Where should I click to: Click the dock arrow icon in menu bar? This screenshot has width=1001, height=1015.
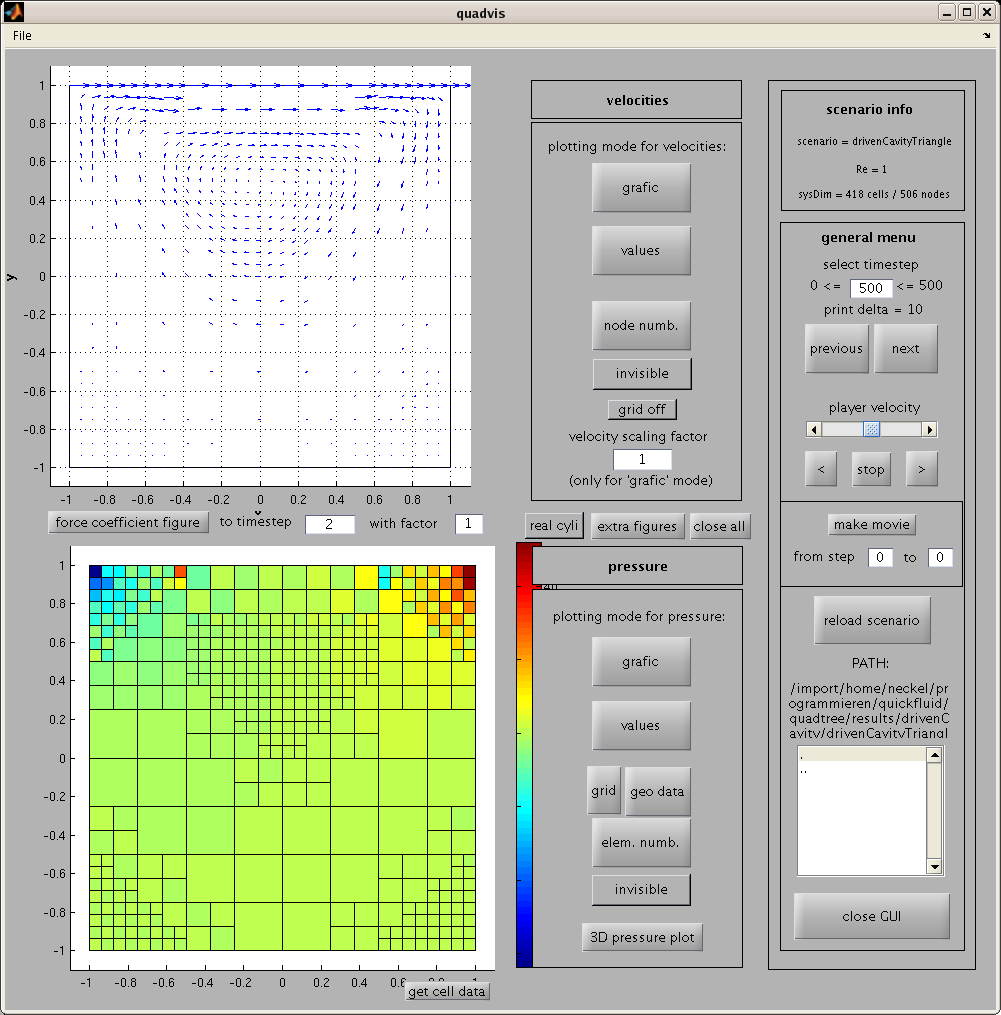(986, 36)
